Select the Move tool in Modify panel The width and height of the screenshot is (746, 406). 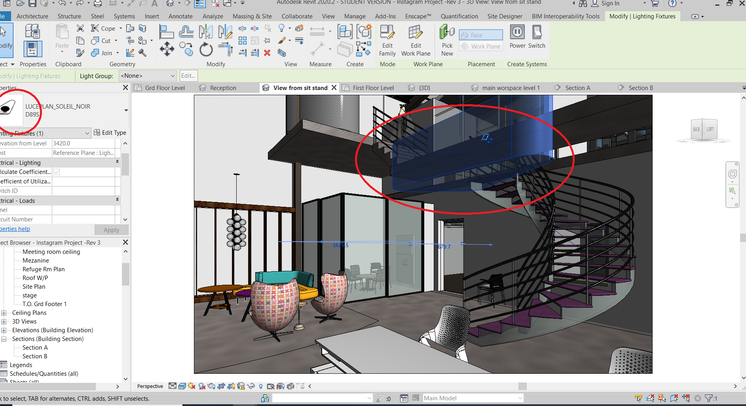(167, 49)
